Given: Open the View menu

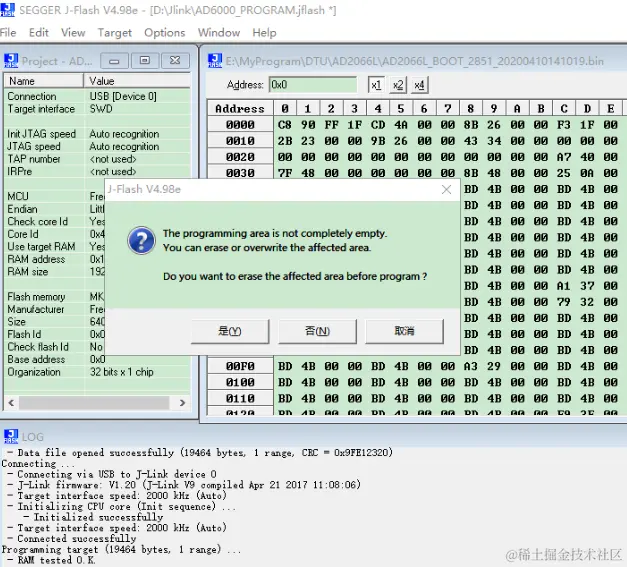Looking at the screenshot, I should coord(73,33).
